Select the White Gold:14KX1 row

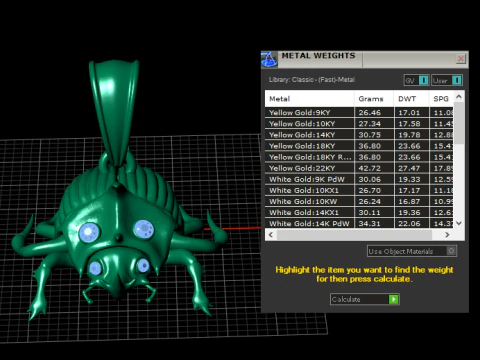[359, 212]
